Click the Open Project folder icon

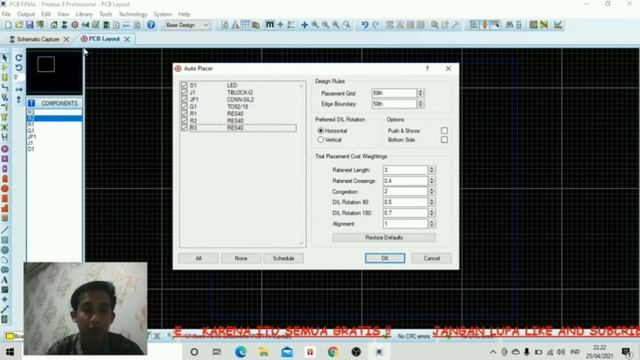click(x=19, y=25)
